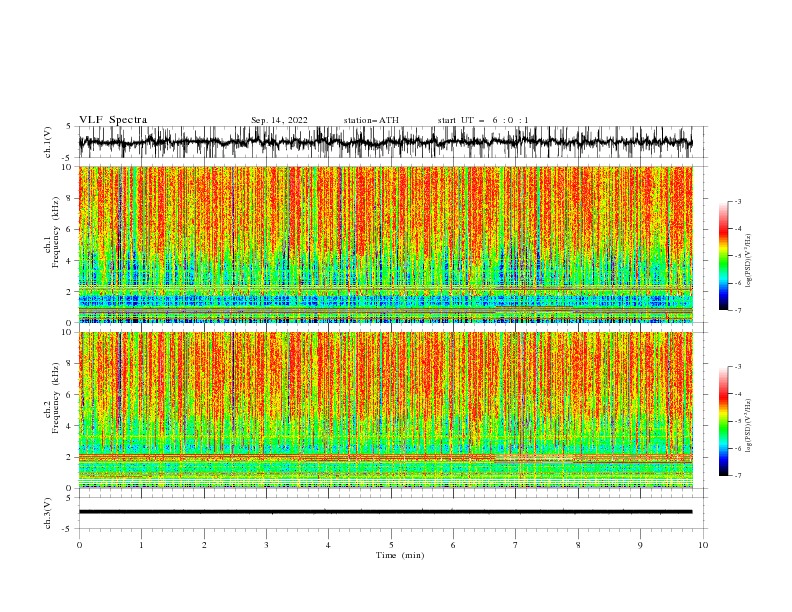Screen dimensions: 792x612
Task: Click the "start UT = 6 :0 :1" text
Action: tap(483, 120)
